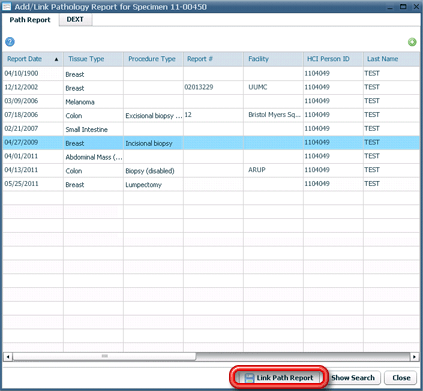Screen dimensions: 423x391
Task: Minimize the dialog window
Action: (390, 7)
